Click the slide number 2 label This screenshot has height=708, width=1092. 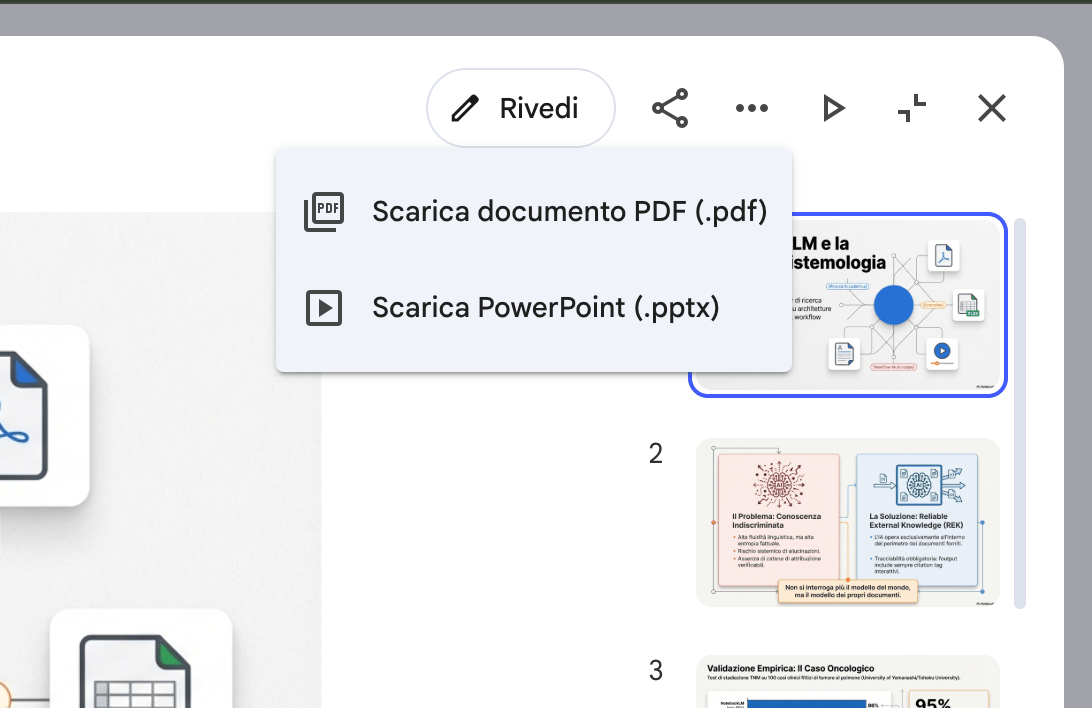click(656, 454)
